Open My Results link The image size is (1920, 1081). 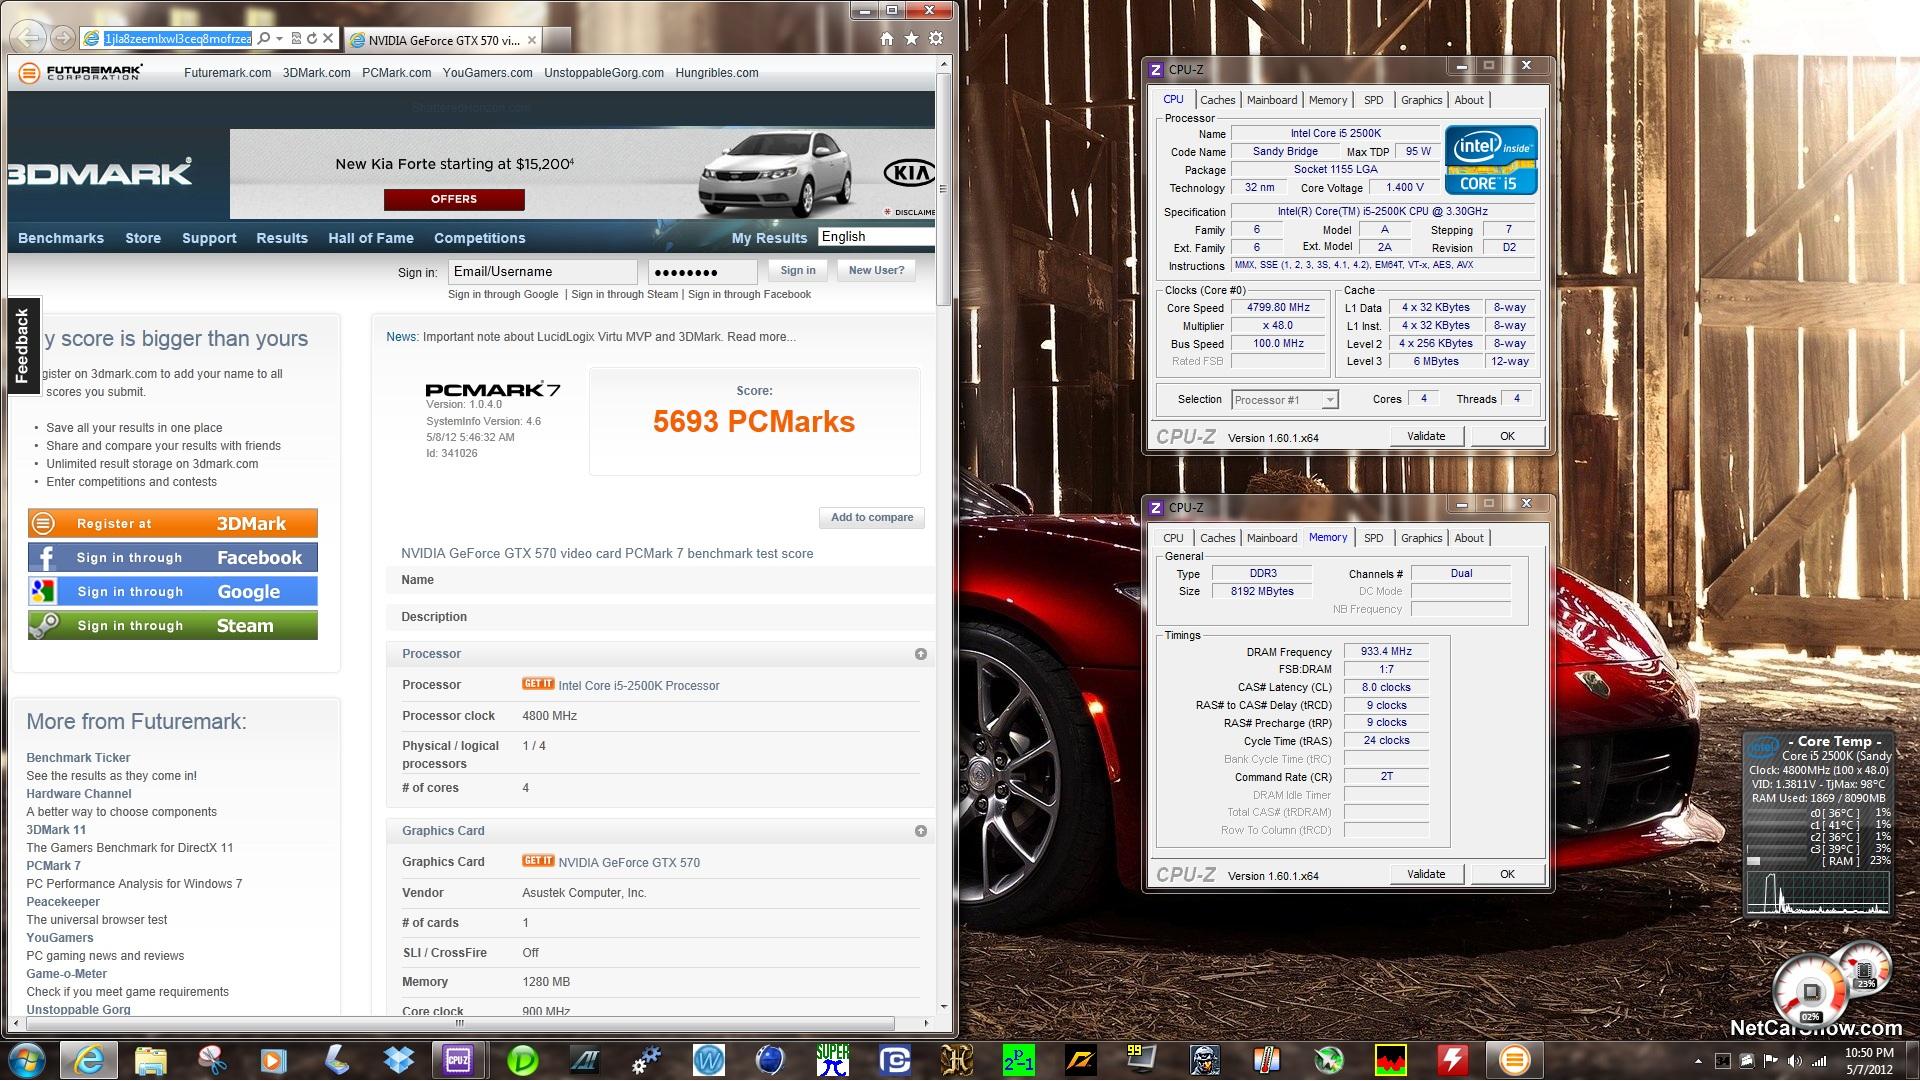(x=769, y=238)
